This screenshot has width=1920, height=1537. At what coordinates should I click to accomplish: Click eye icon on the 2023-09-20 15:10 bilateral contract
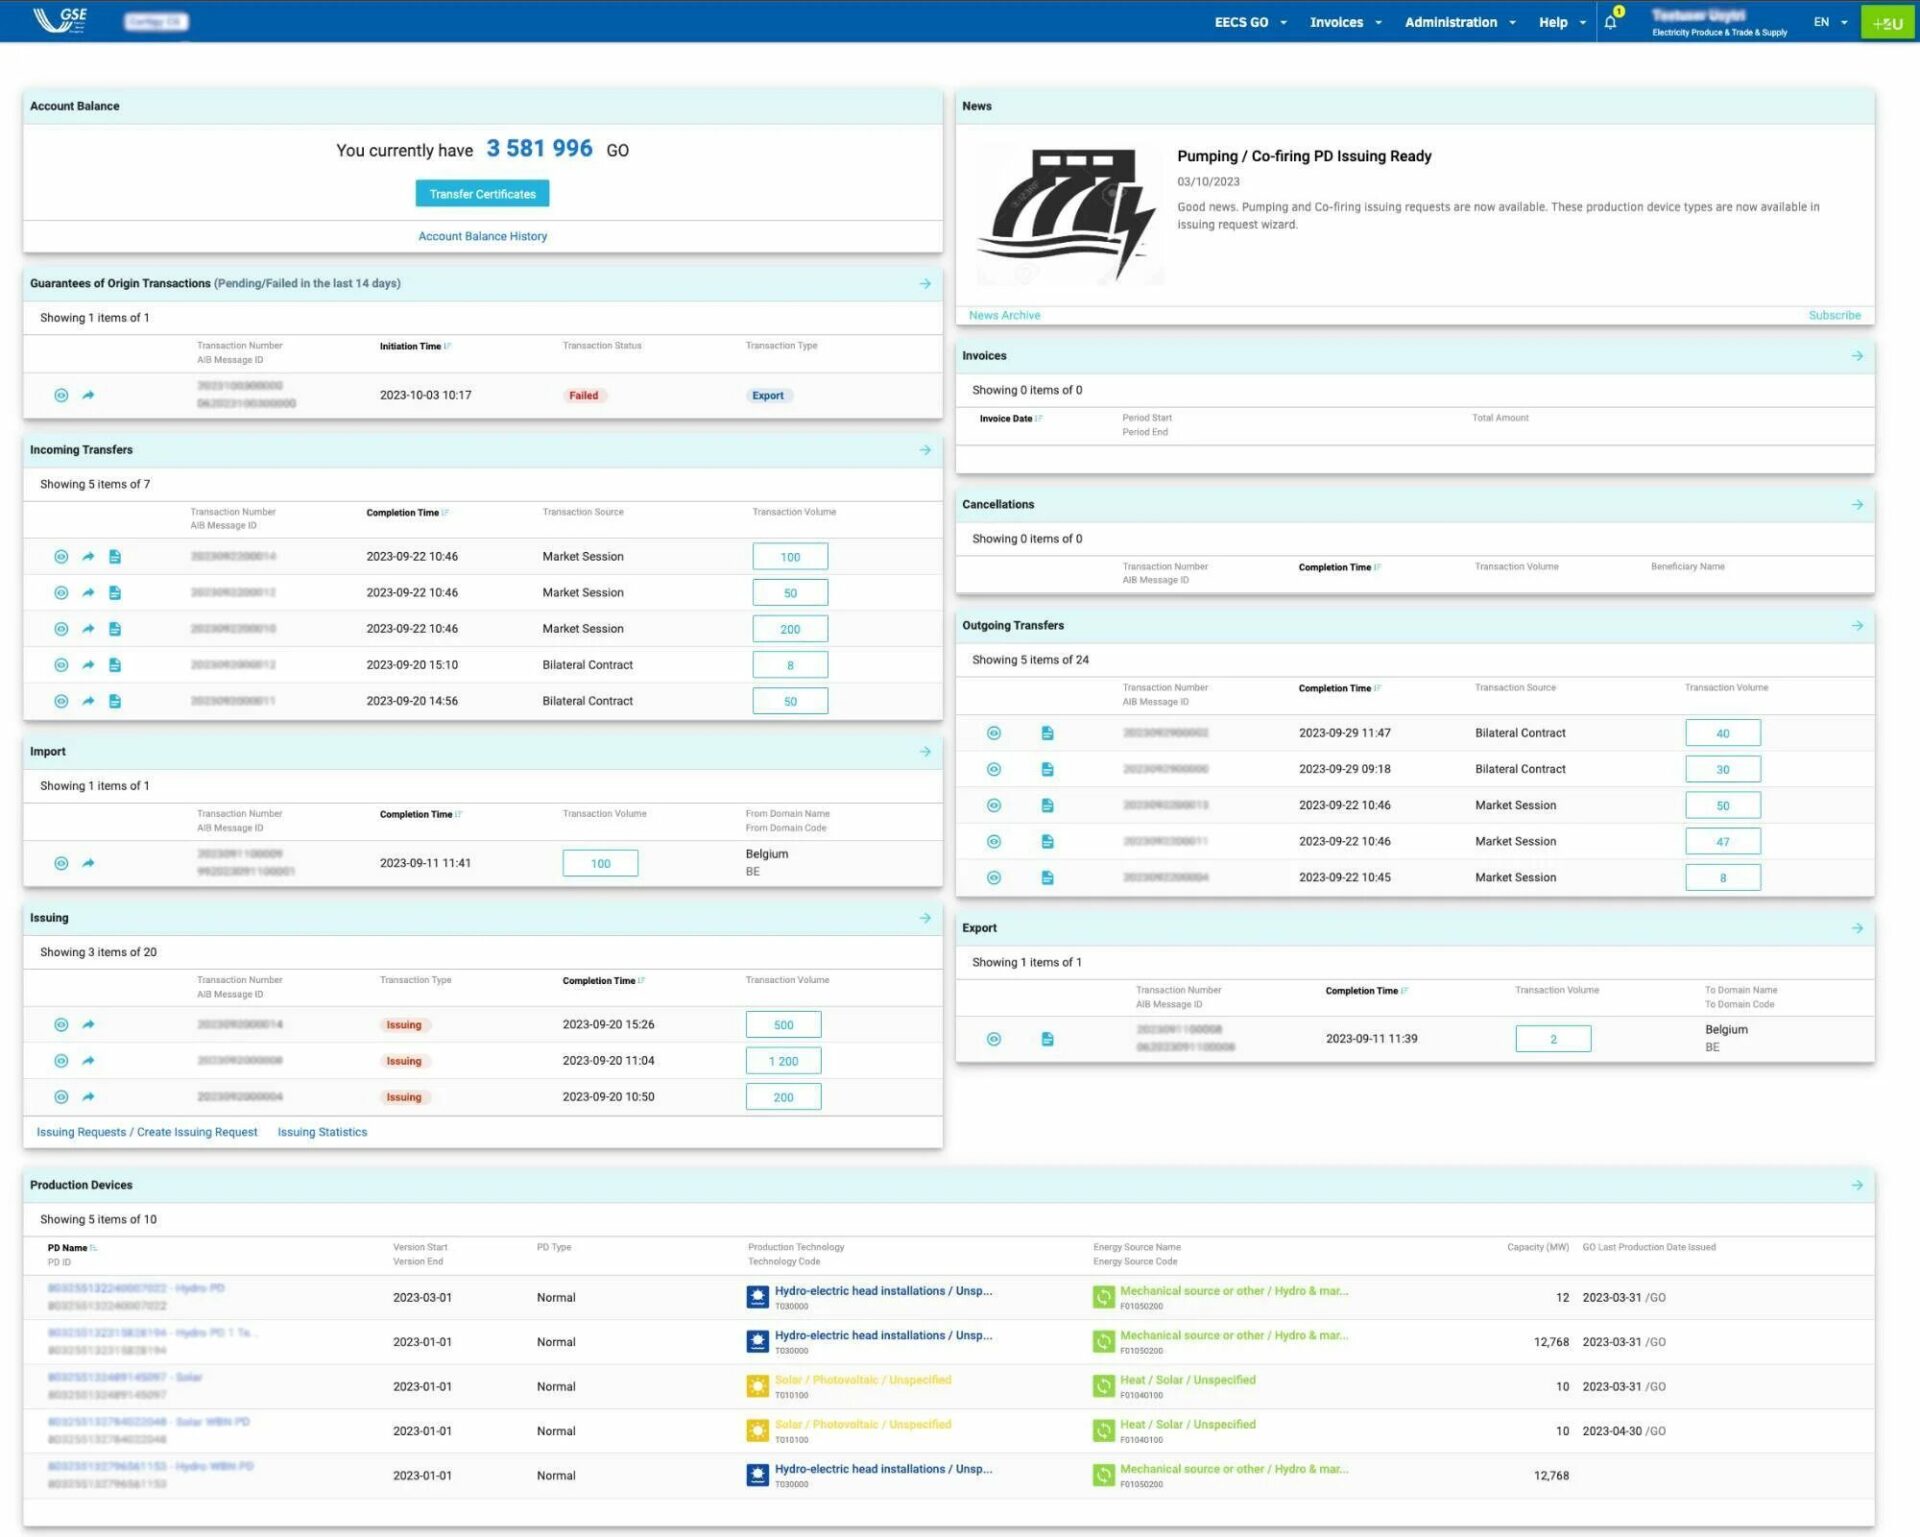(x=61, y=665)
